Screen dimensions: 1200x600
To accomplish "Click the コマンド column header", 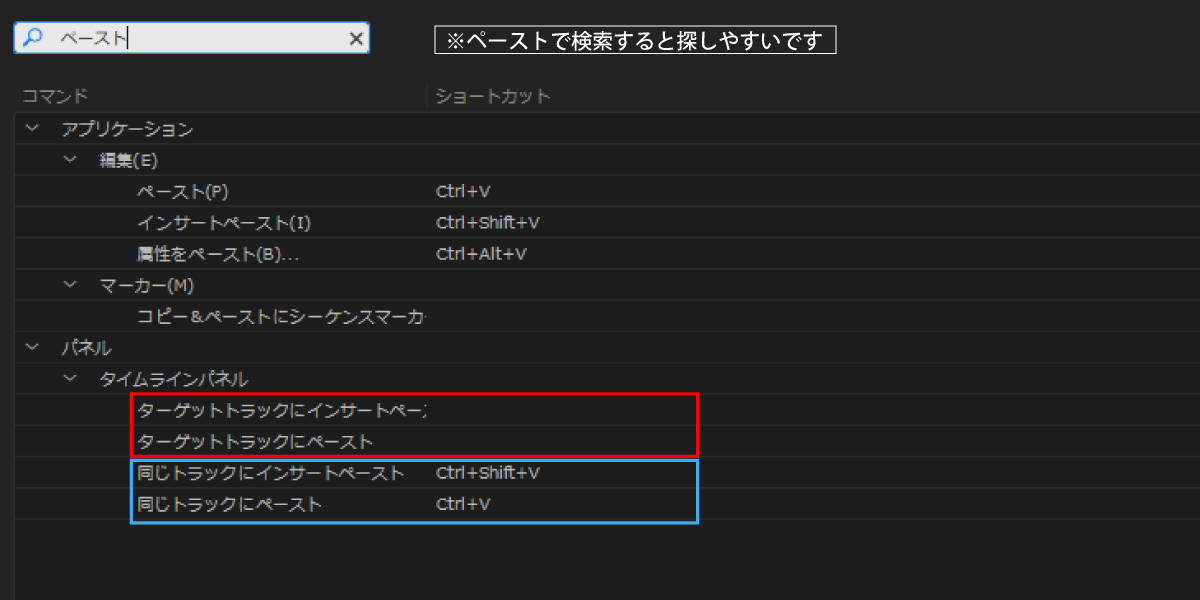I will [55, 96].
